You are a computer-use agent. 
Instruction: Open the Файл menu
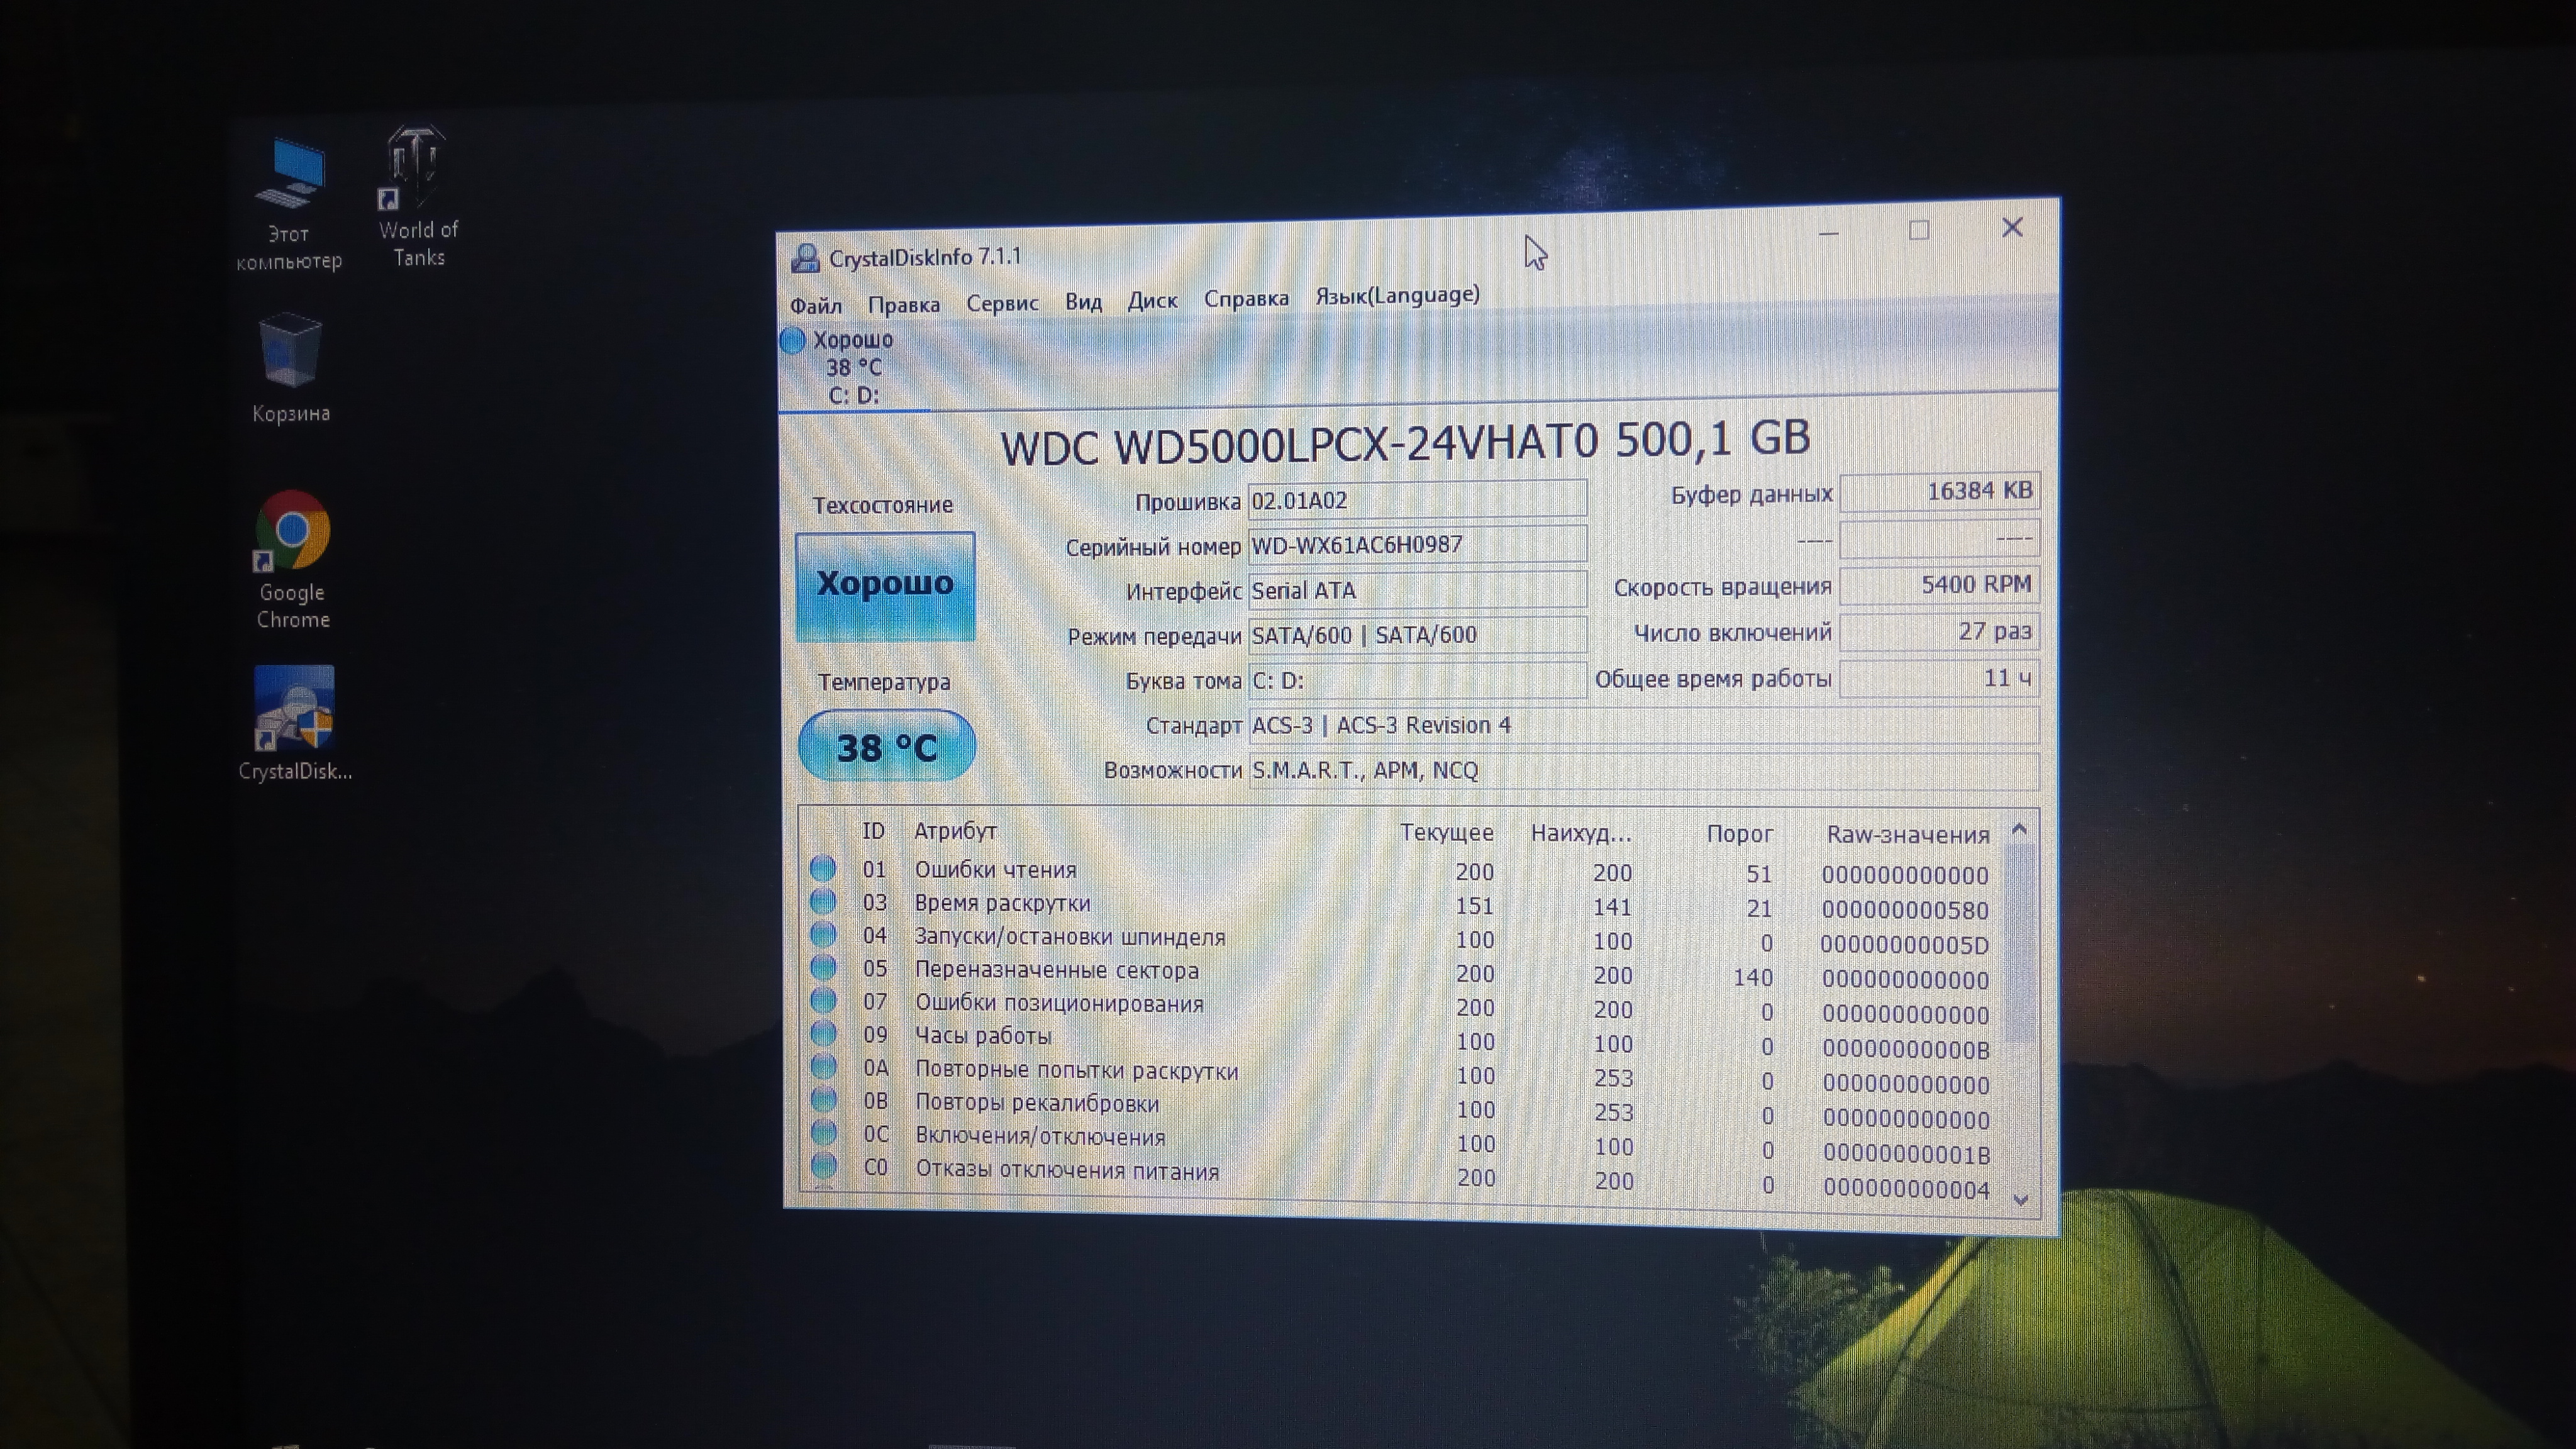coord(816,305)
